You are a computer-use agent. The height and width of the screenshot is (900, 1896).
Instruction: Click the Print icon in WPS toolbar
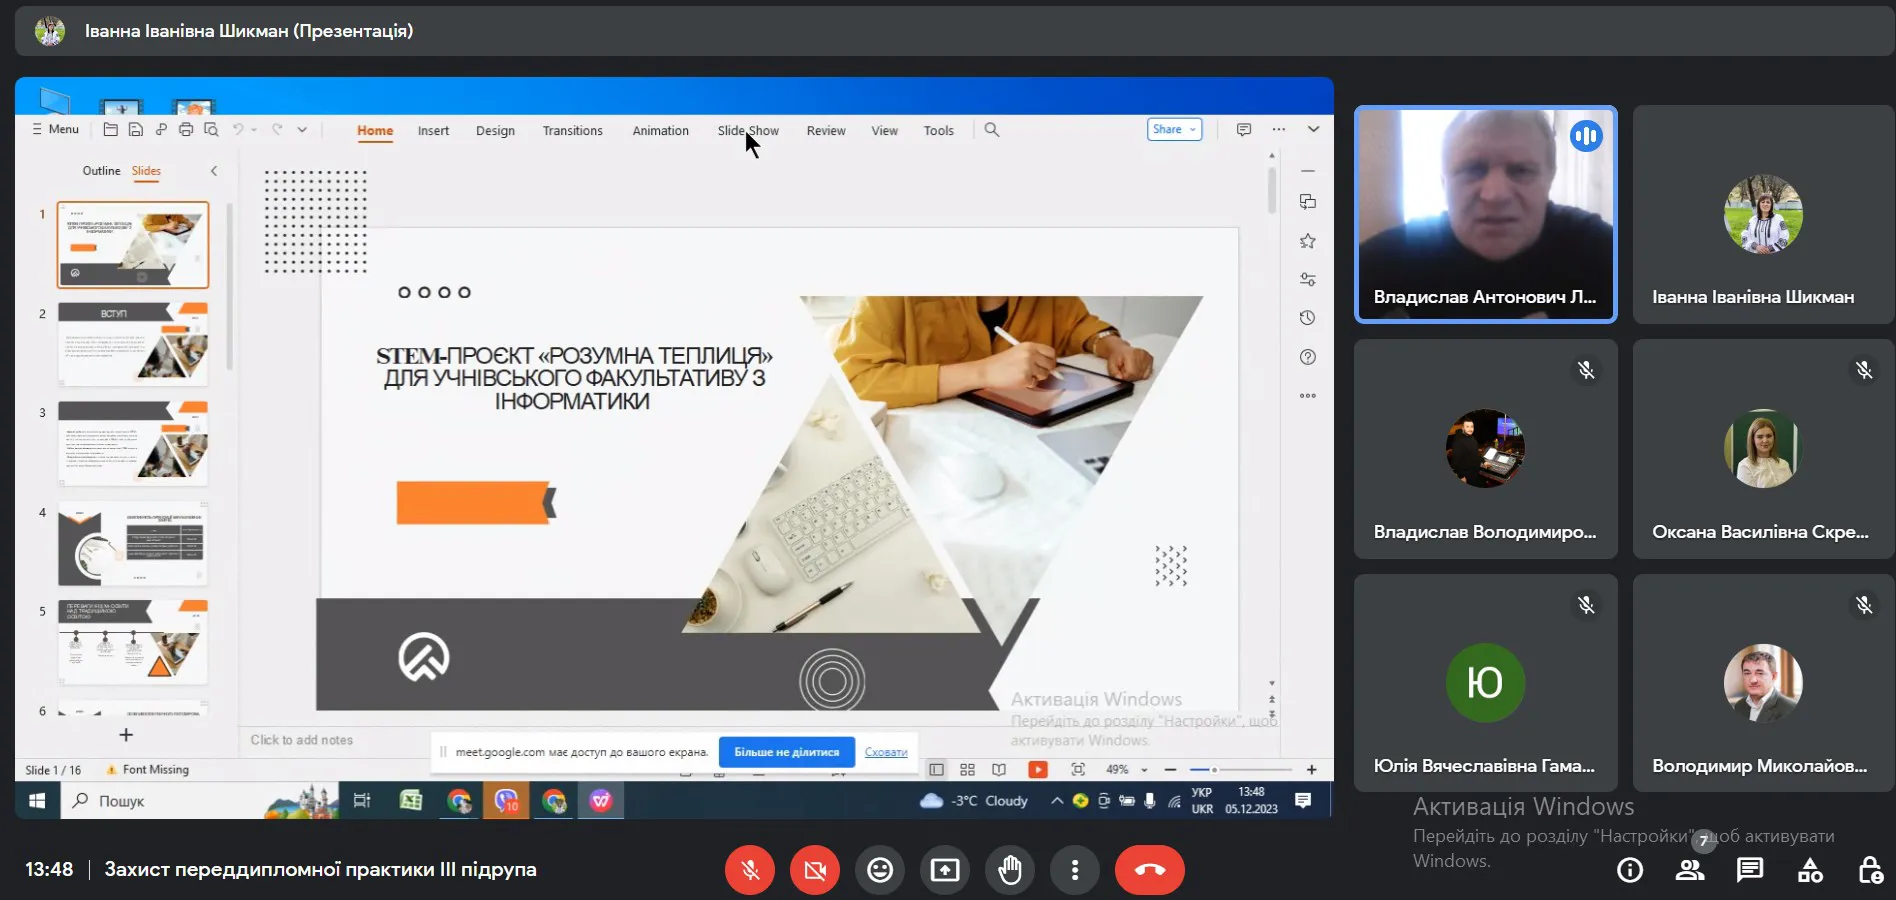pos(185,129)
